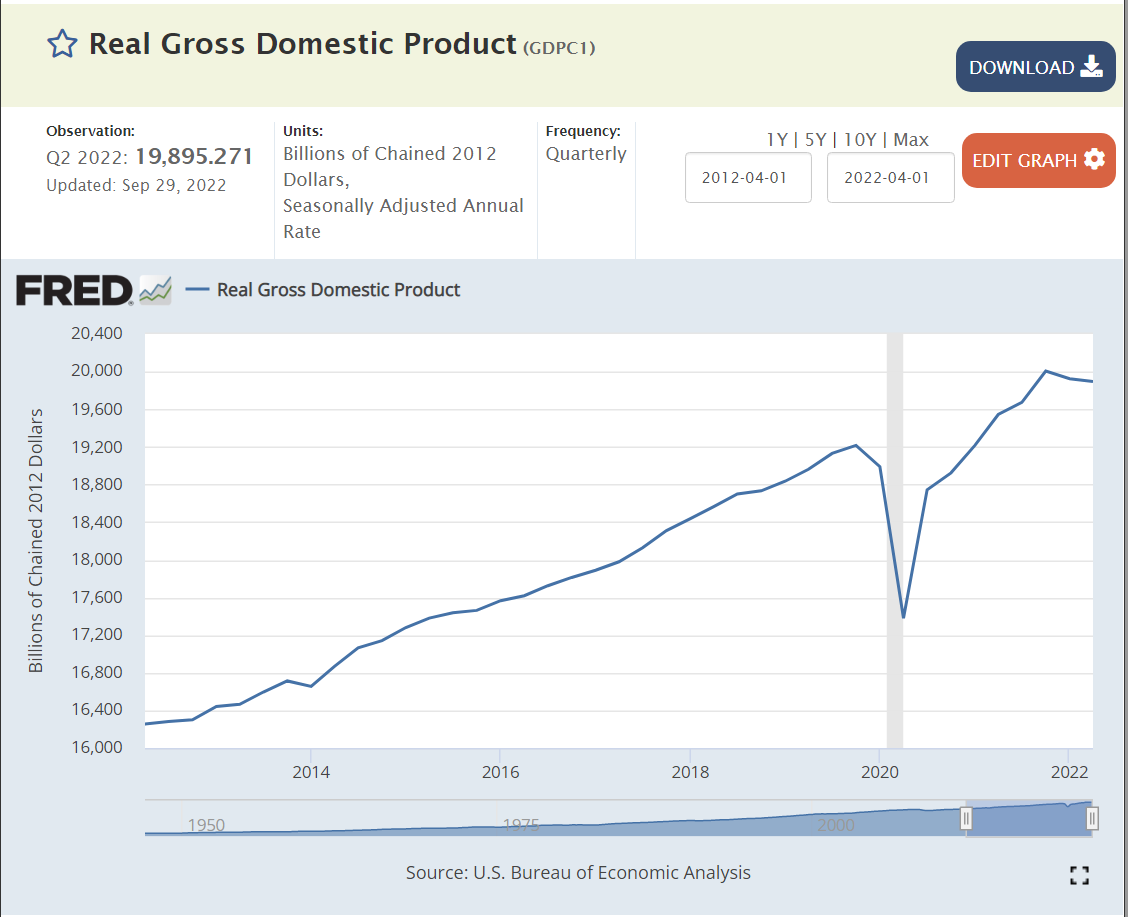Viewport: 1128px width, 917px height.
Task: Click the star icon to favorite this series
Action: point(62,44)
